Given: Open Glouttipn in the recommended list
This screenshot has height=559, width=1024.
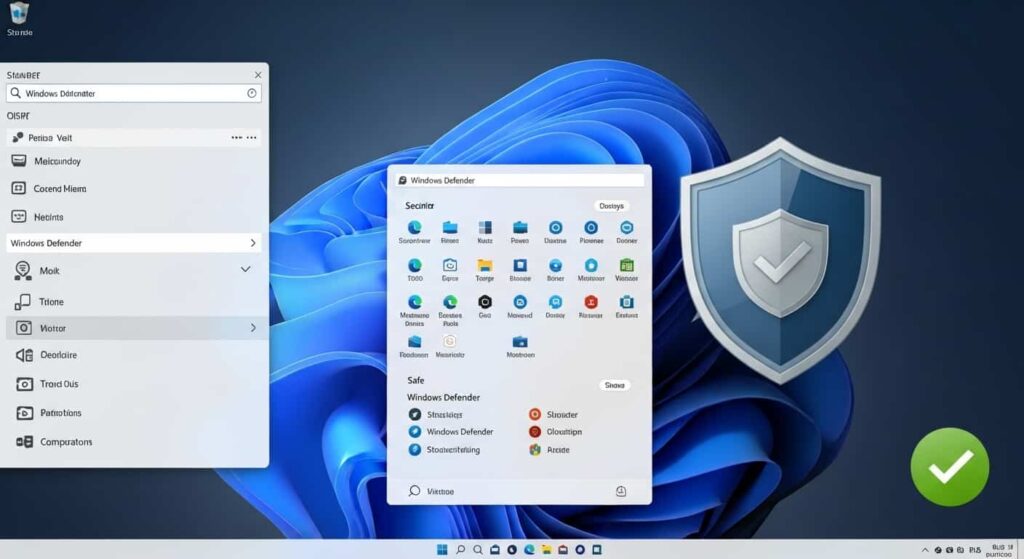Looking at the screenshot, I should [555, 432].
